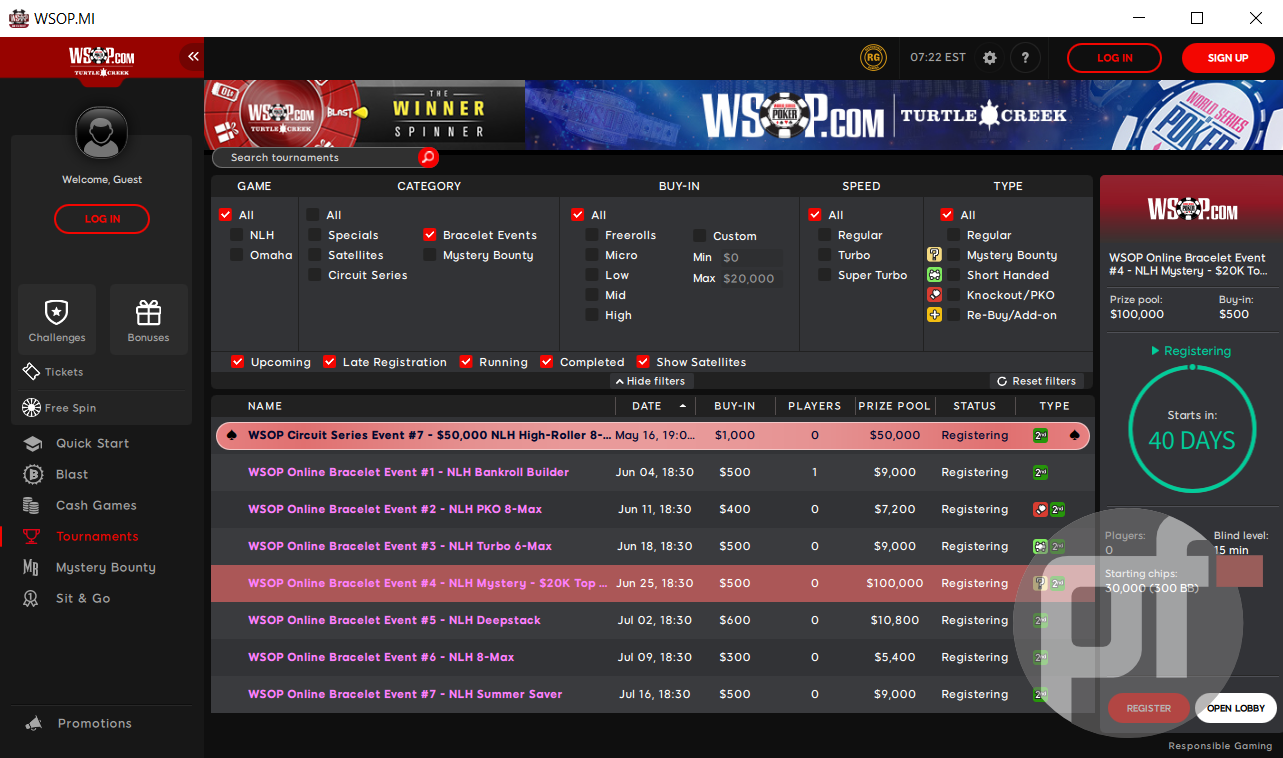Click the Starts In countdown ring
Viewport: 1283px width, 758px height.
point(1192,428)
